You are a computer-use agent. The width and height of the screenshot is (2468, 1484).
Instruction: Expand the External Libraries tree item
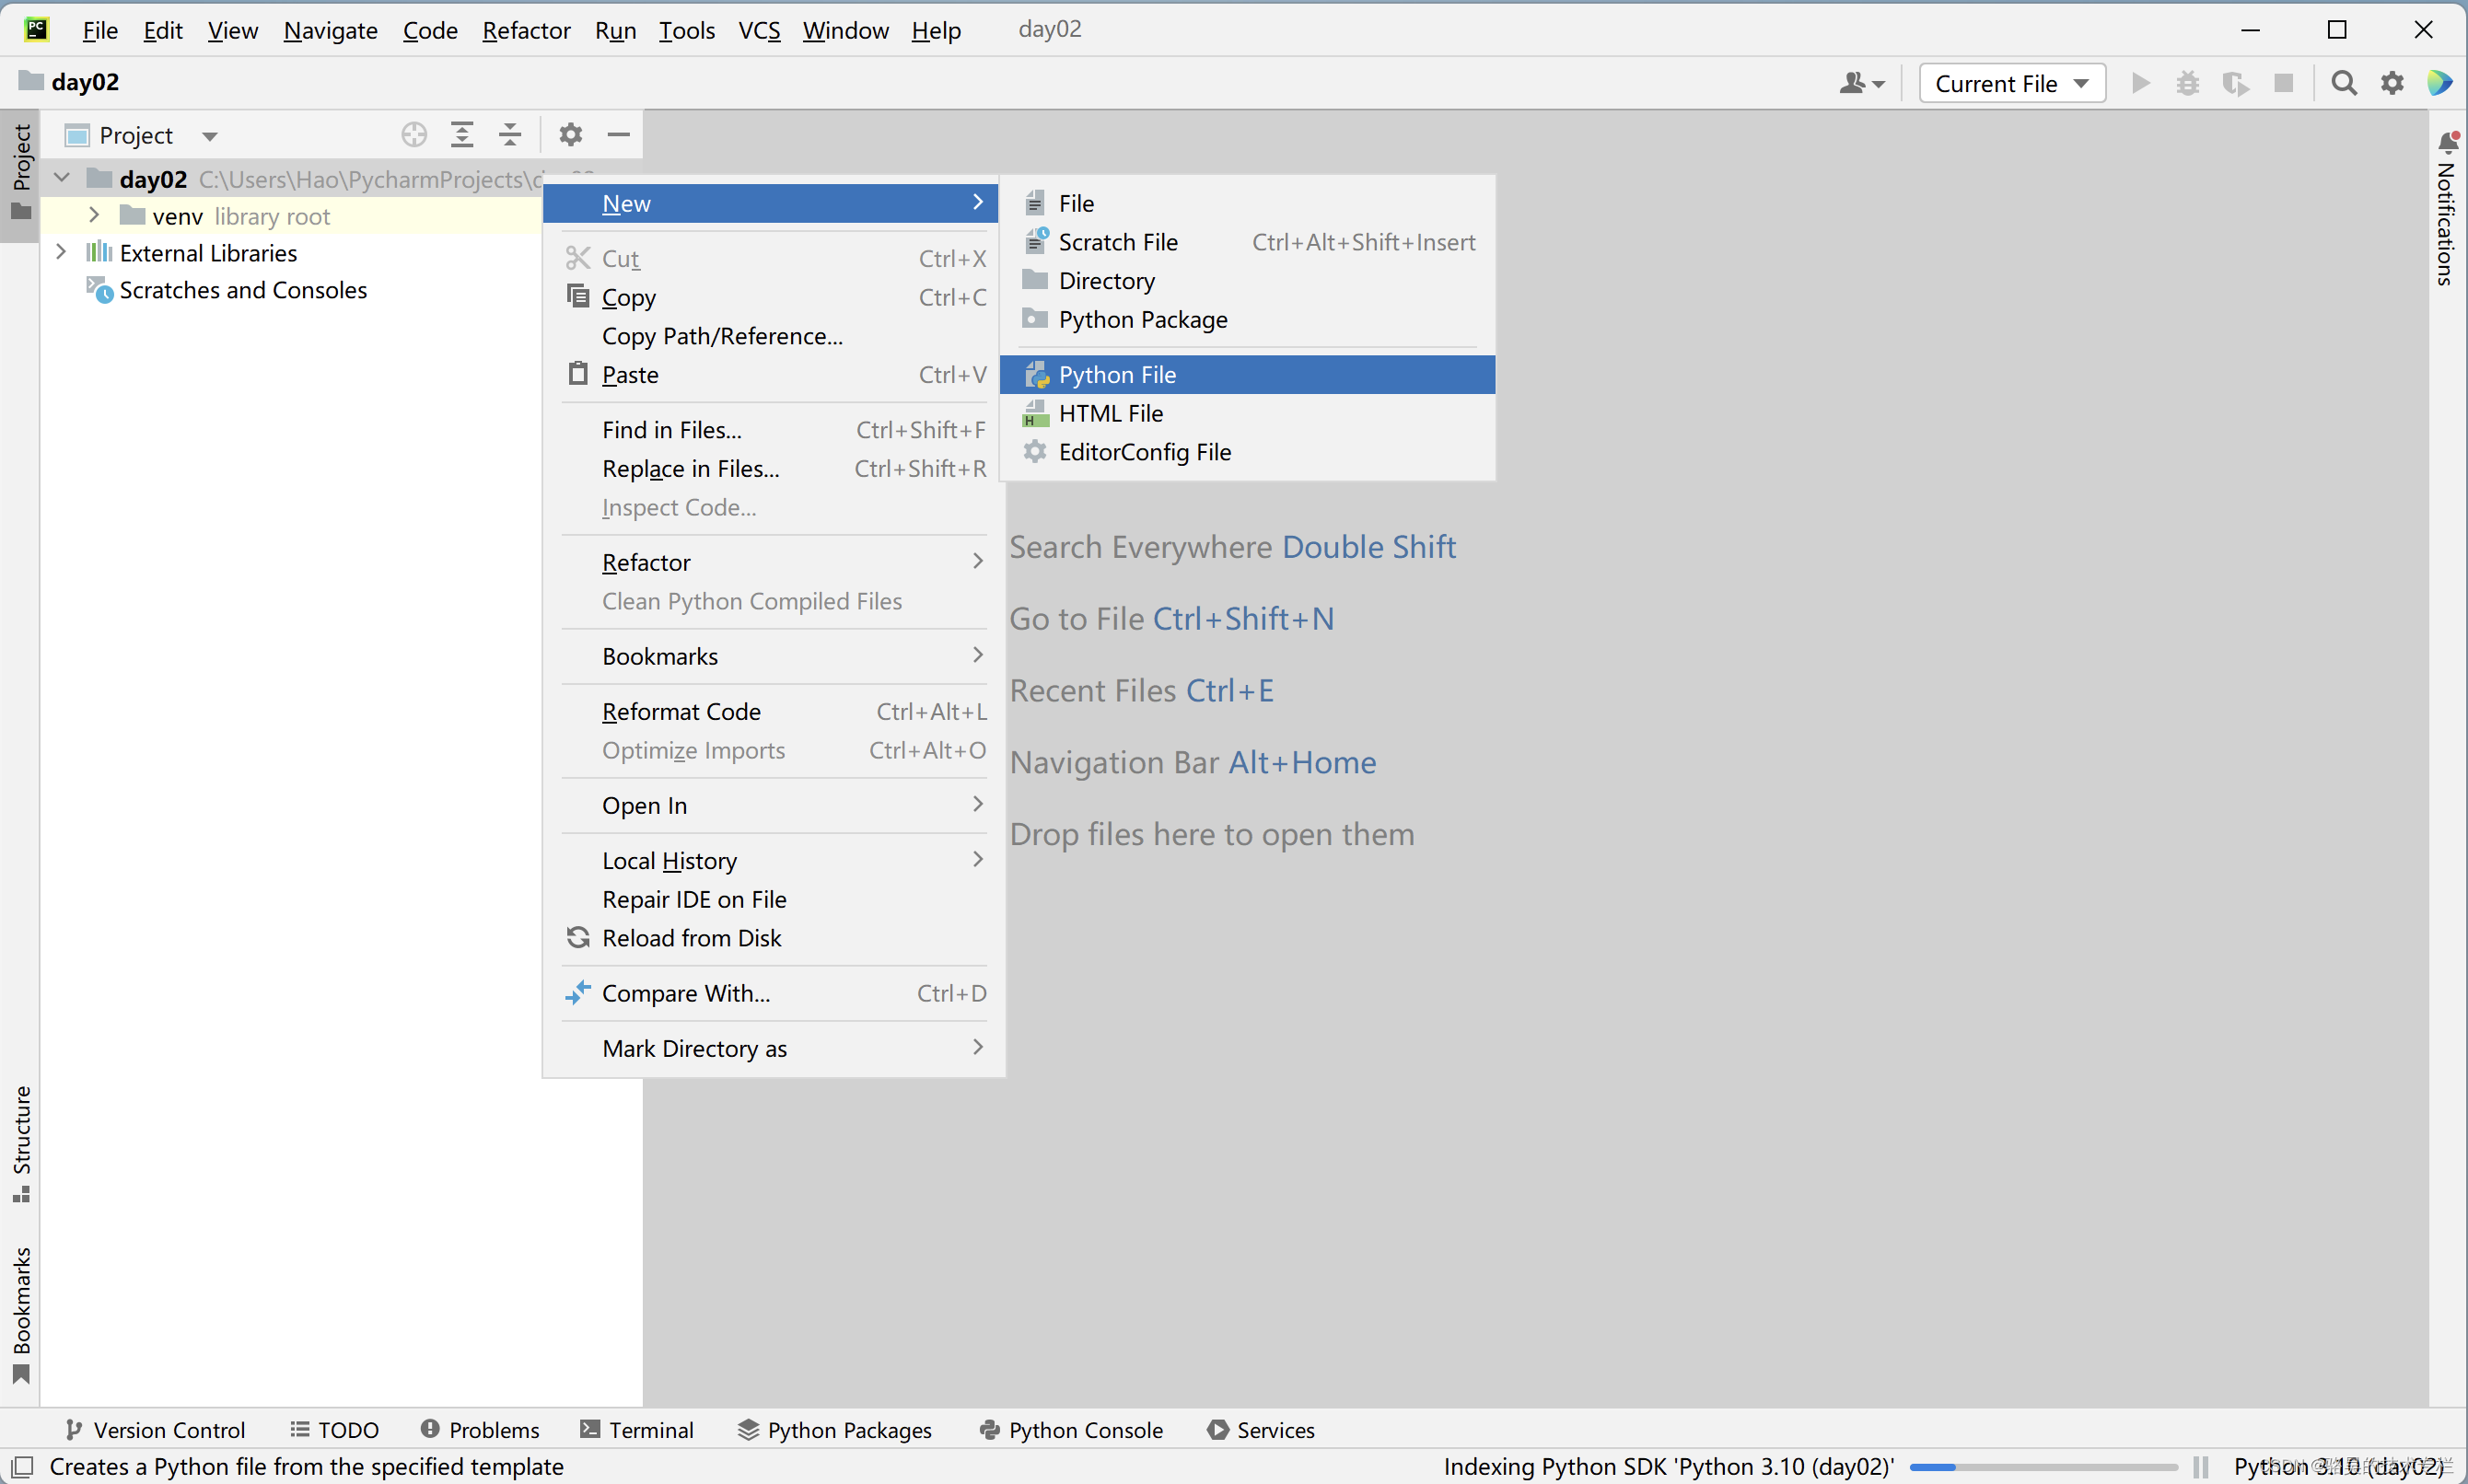click(x=62, y=252)
